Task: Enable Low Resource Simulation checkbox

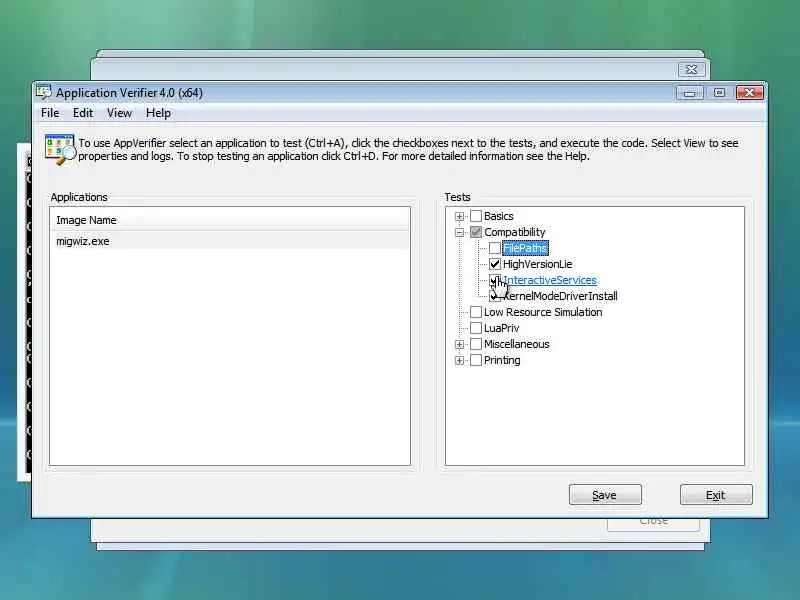Action: pos(476,312)
